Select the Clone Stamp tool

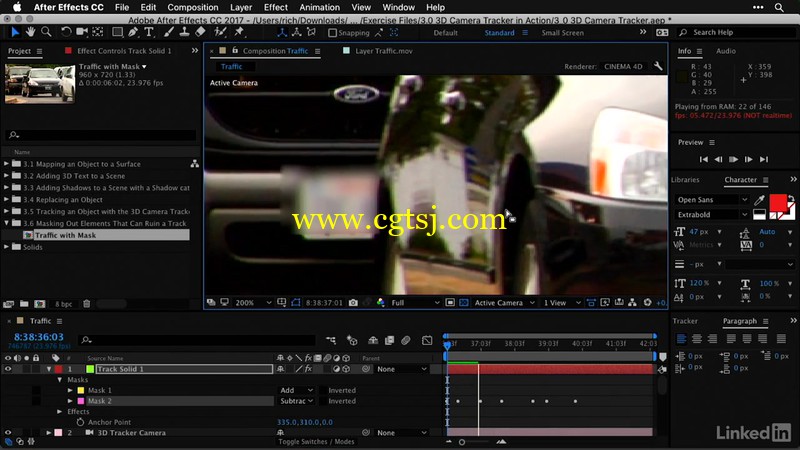[x=184, y=32]
